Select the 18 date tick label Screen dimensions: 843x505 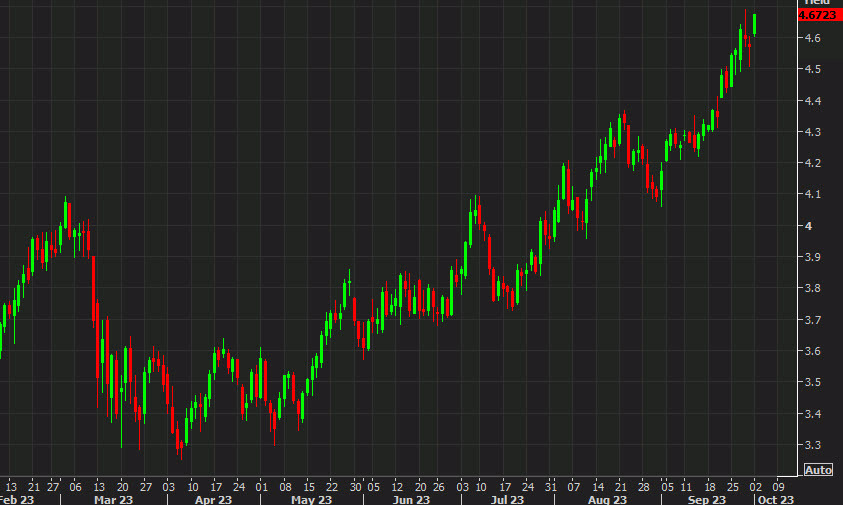[710, 487]
